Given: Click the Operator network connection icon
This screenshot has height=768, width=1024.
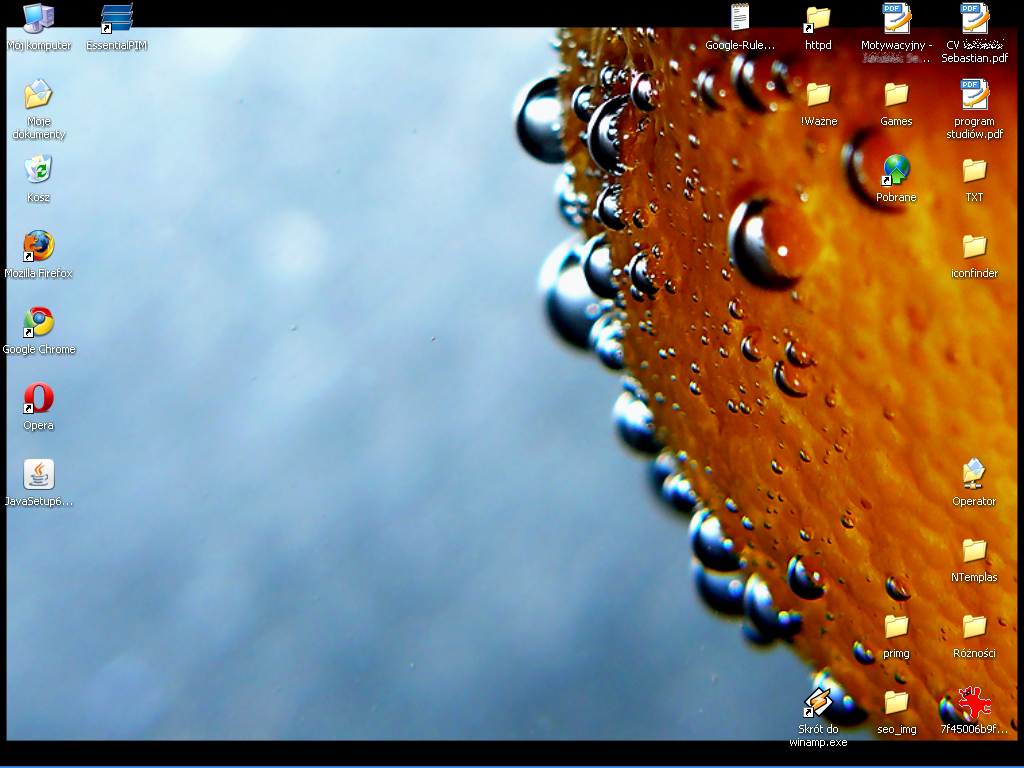Looking at the screenshot, I should [x=974, y=474].
